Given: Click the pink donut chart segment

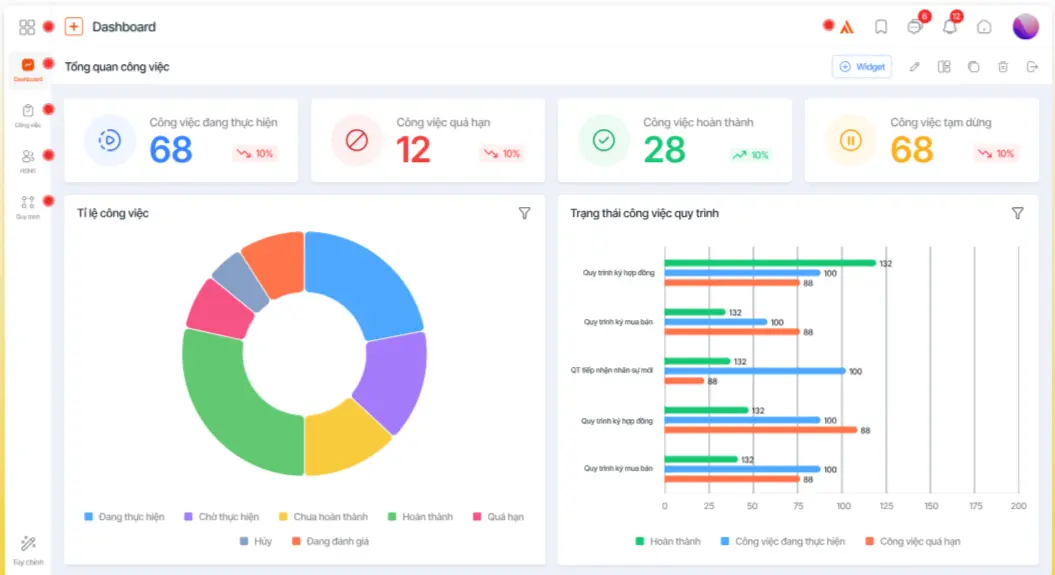Looking at the screenshot, I should 217,310.
